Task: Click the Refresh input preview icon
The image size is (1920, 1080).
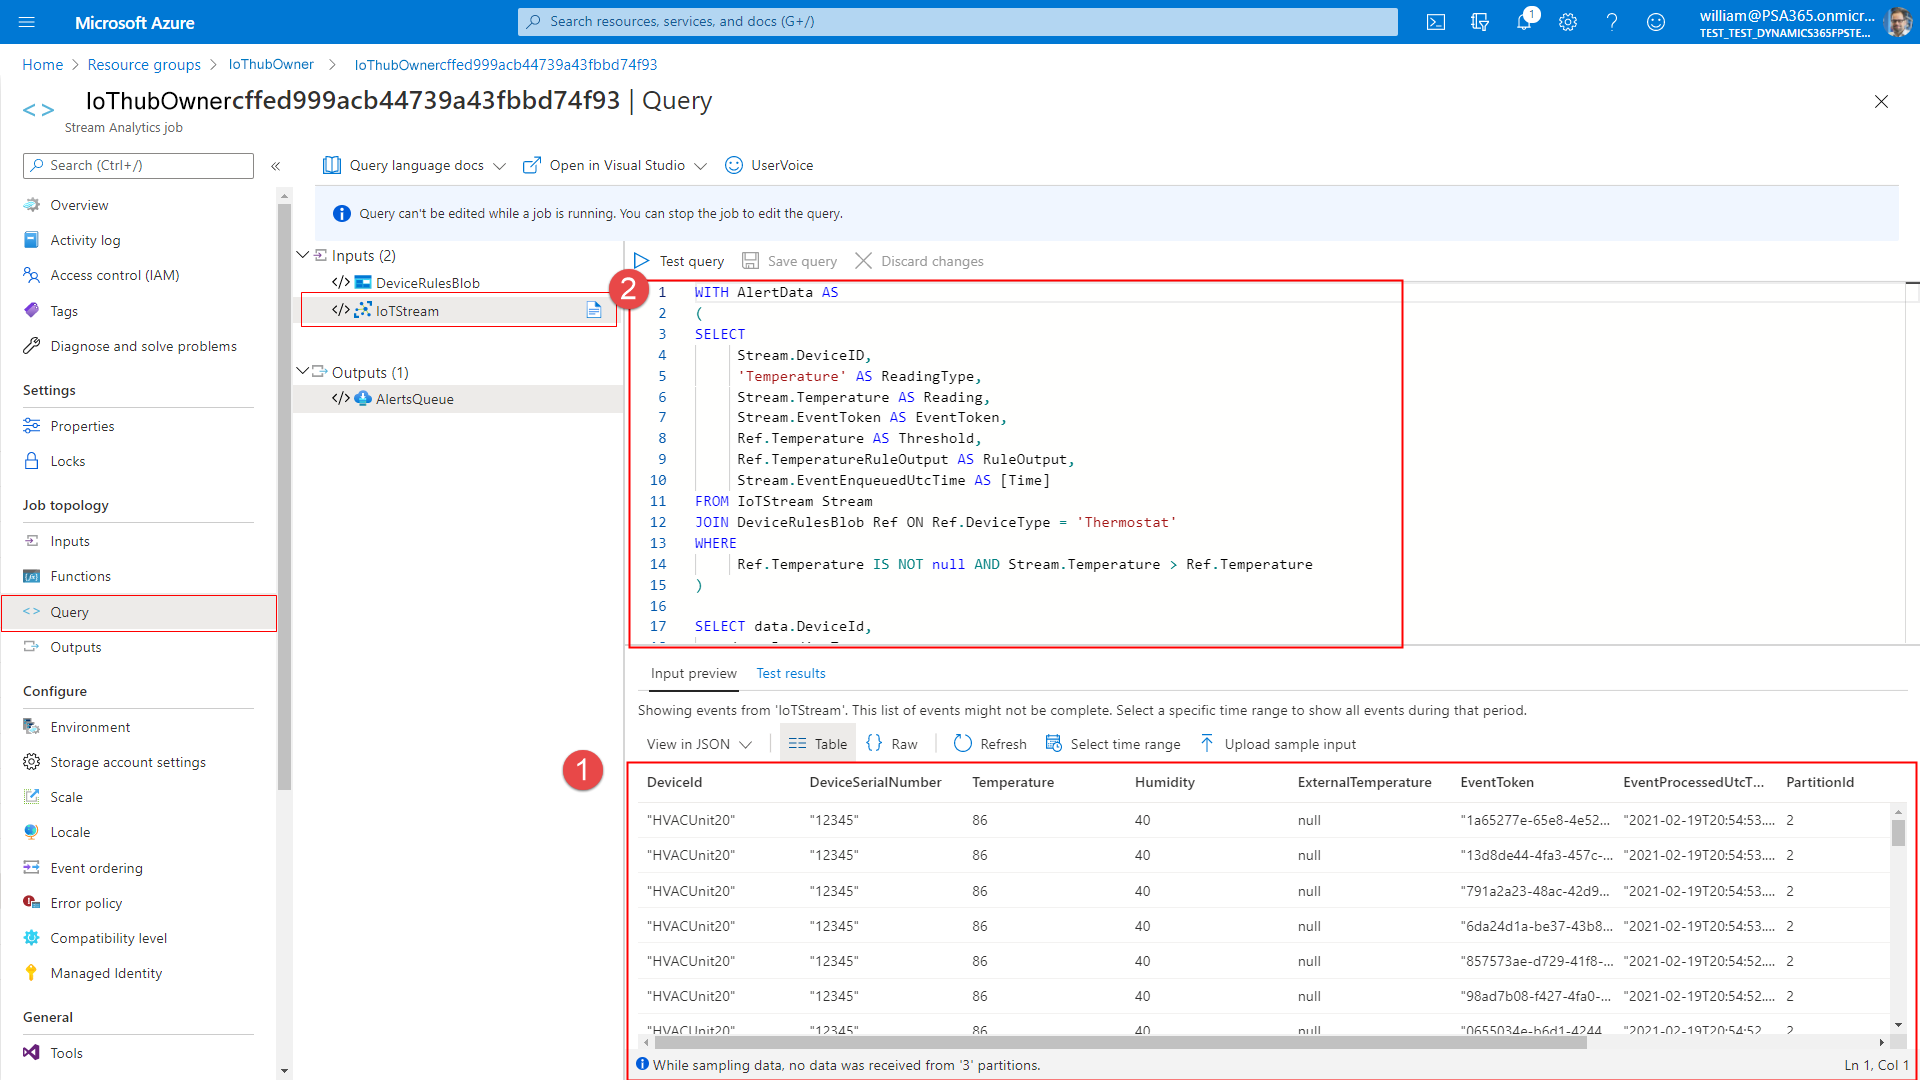Action: coord(961,742)
